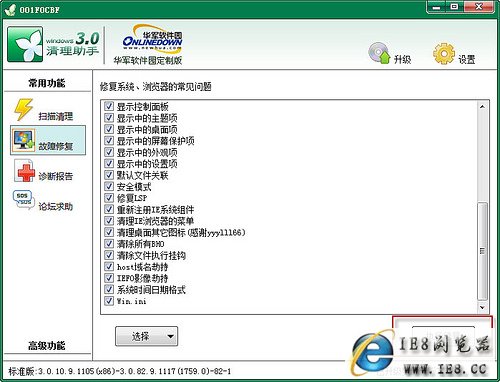Toggle host域名劫持 checkbox
The image size is (500, 382).
[109, 266]
